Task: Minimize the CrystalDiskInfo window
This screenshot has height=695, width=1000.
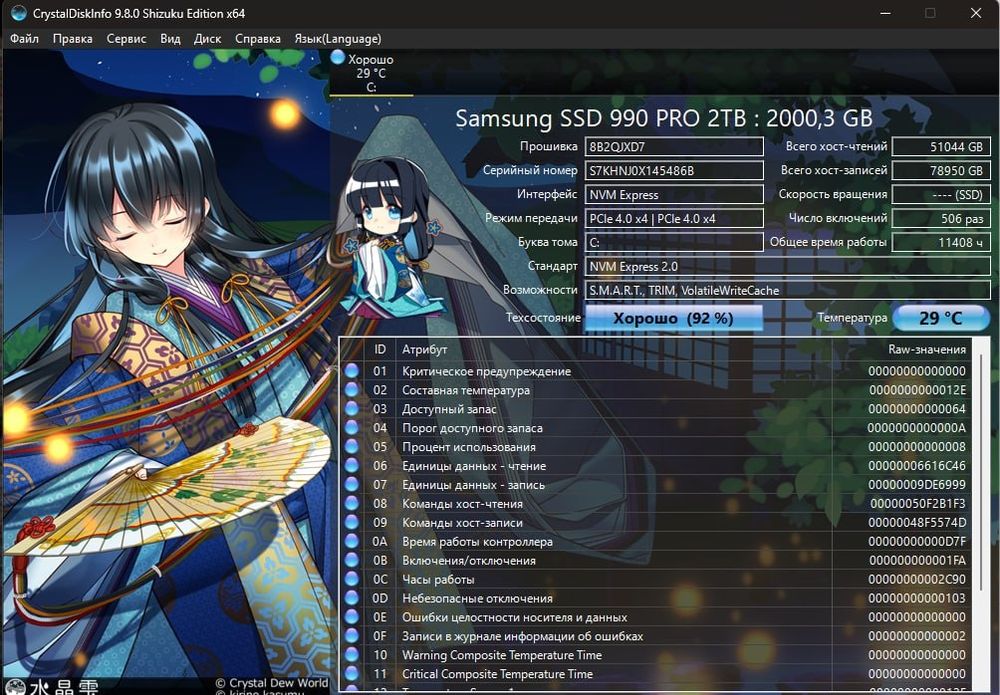Action: click(x=885, y=13)
